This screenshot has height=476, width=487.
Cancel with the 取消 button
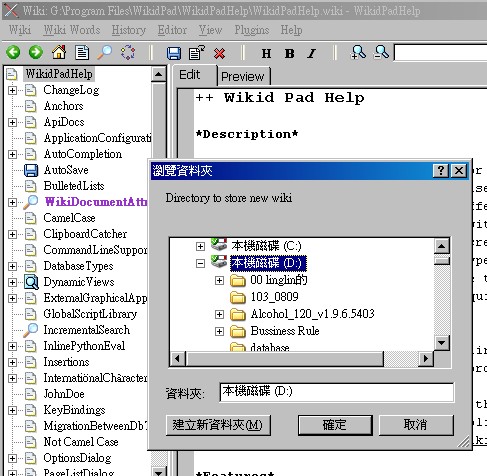click(x=416, y=425)
